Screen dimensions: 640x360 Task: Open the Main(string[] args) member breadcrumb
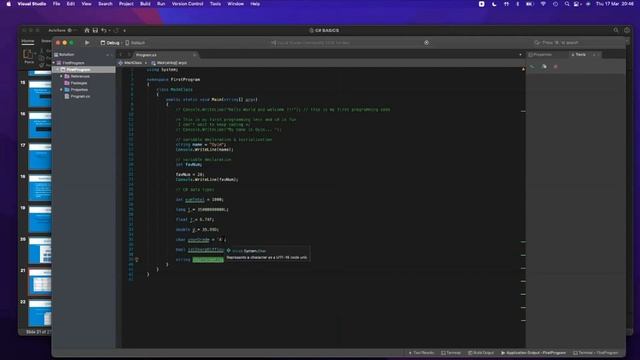(169, 63)
